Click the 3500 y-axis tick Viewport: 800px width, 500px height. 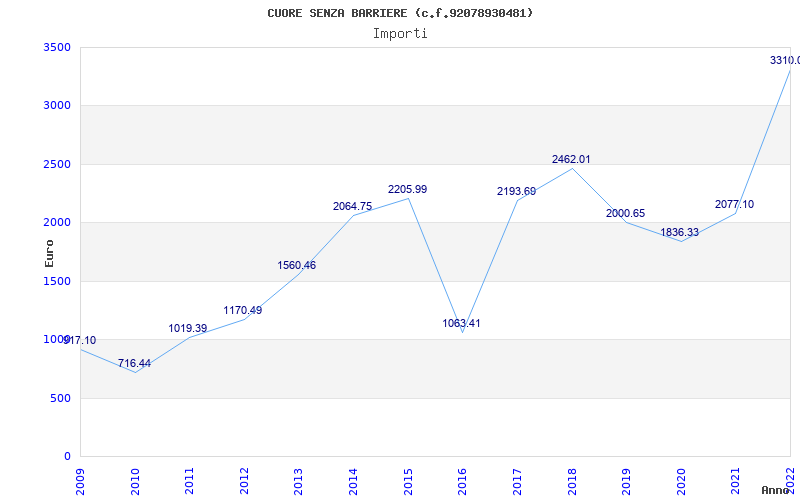[x=57, y=47]
